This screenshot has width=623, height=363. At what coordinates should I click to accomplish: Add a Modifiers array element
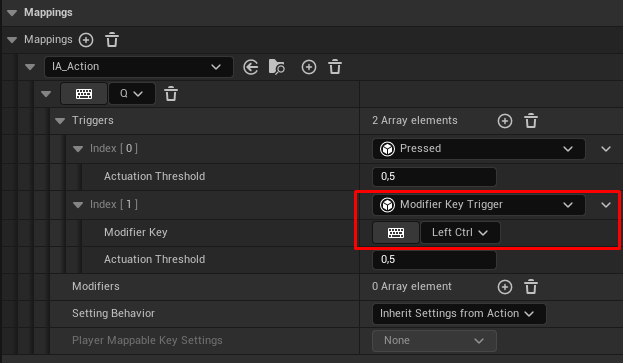coord(505,287)
